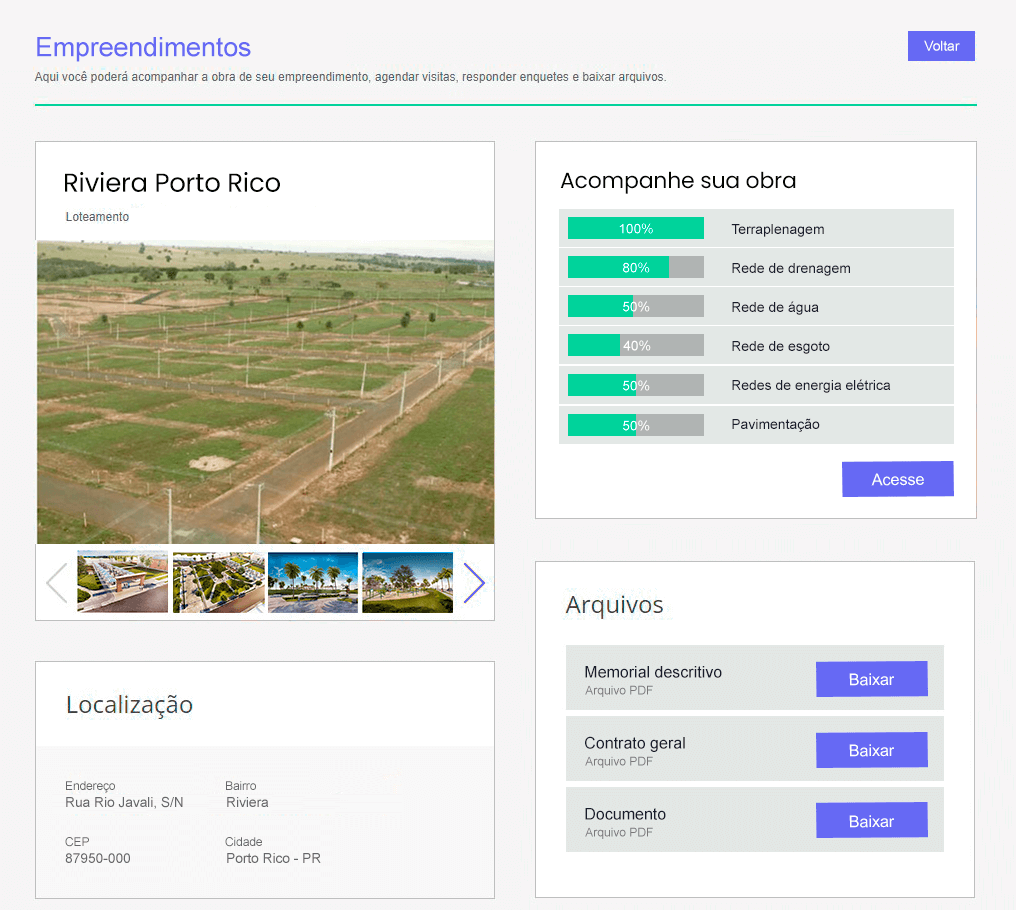The width and height of the screenshot is (1016, 910).
Task: Select the second aerial park thumbnail
Action: pos(218,581)
